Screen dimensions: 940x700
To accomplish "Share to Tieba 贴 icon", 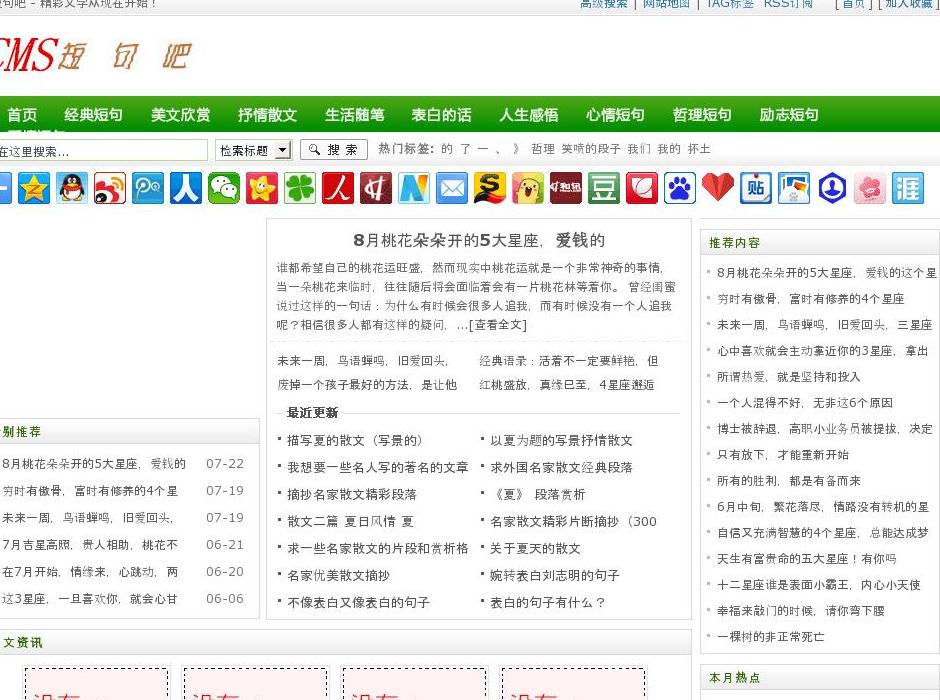I will click(756, 188).
